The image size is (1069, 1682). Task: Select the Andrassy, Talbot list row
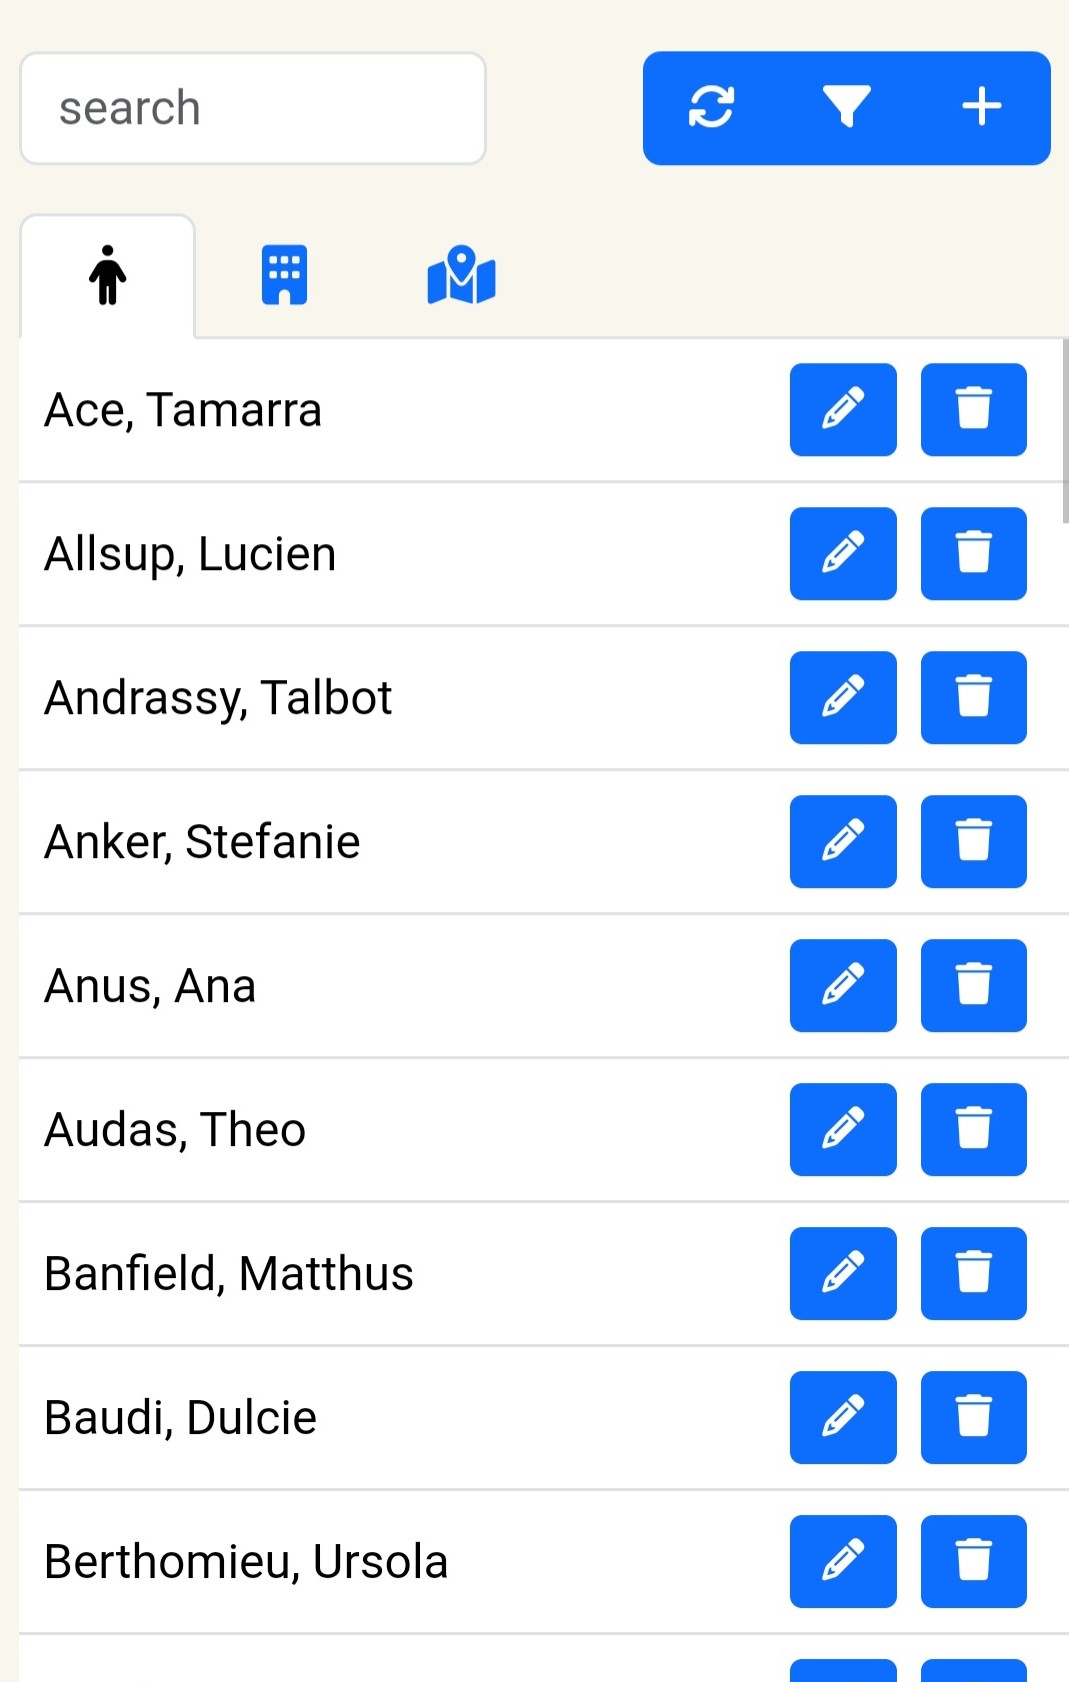400,698
